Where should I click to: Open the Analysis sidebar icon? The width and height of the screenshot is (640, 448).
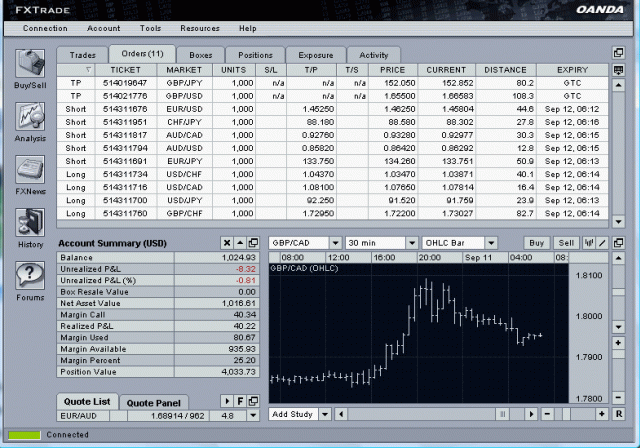tap(30, 117)
